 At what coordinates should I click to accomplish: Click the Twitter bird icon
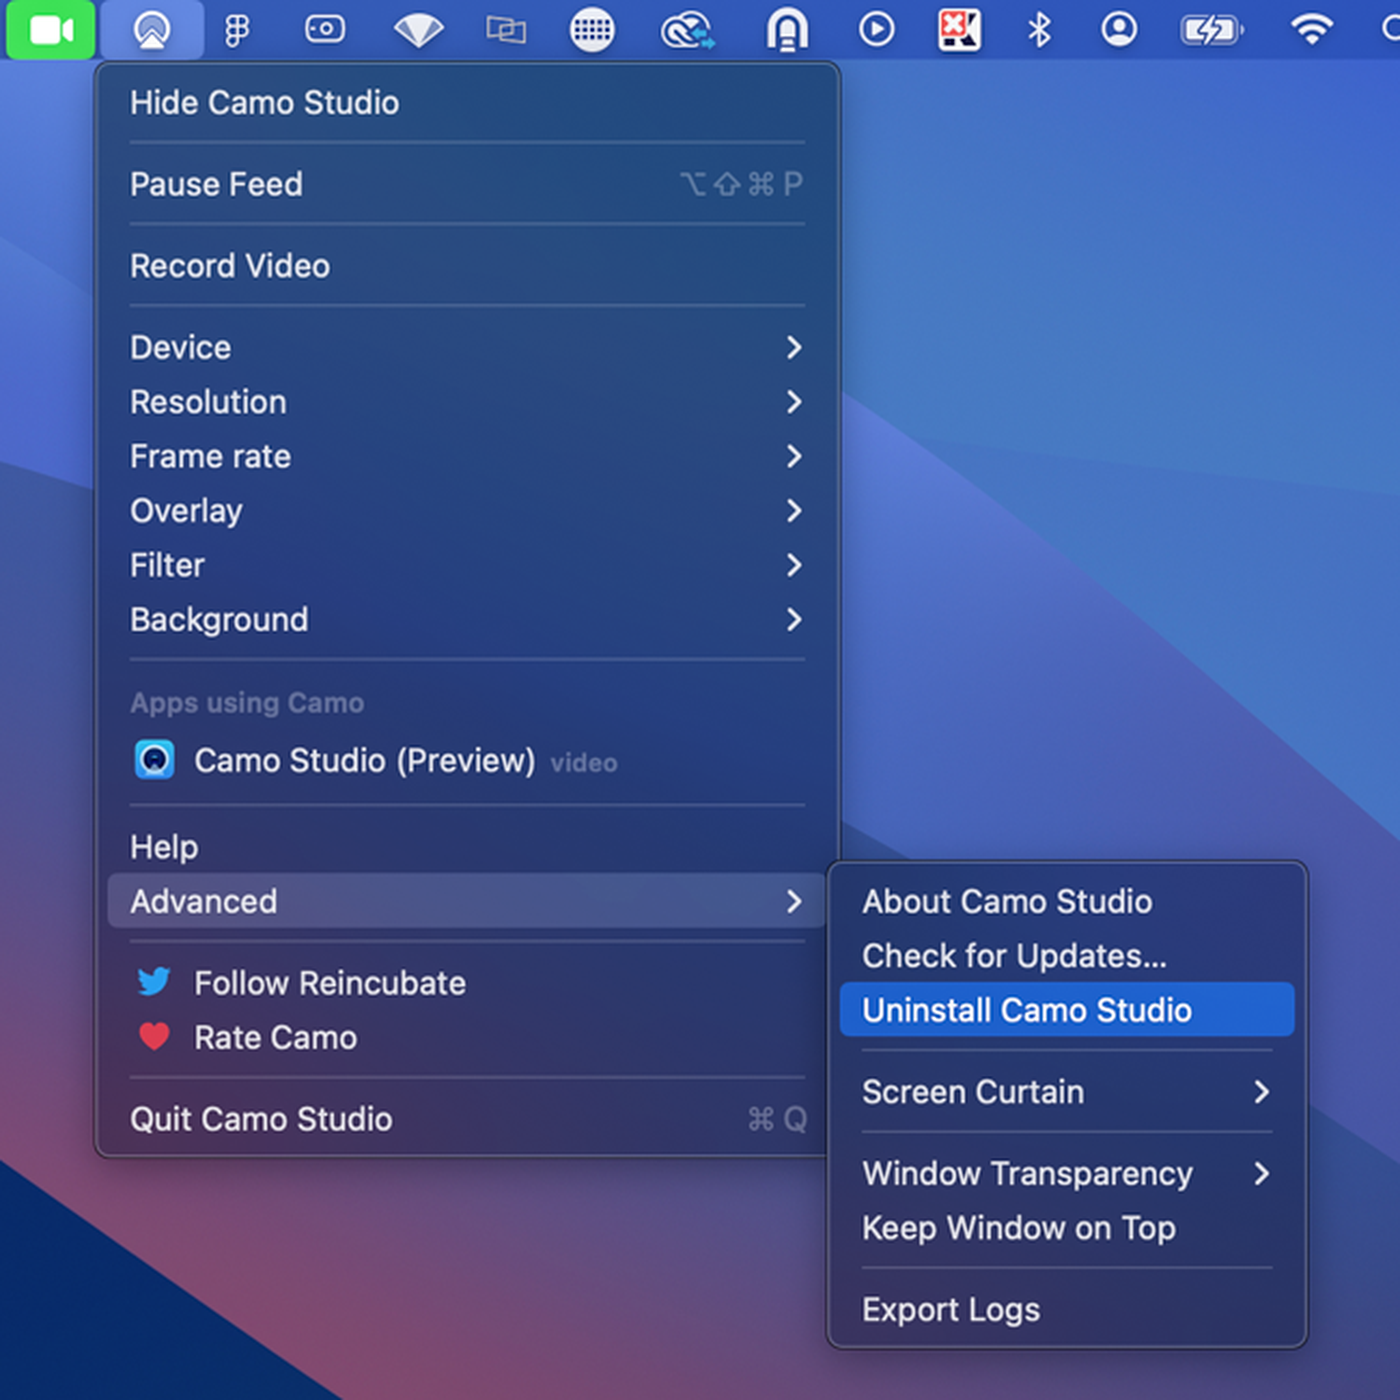pos(154,982)
